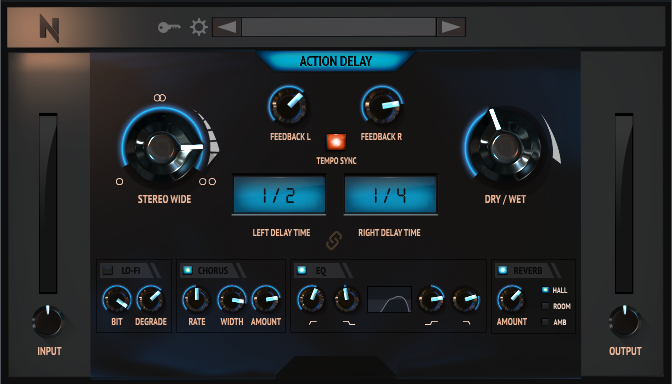Screen dimensions: 672x384
Task: Click the Lo-Fi Degrade knob
Action: click(x=150, y=299)
